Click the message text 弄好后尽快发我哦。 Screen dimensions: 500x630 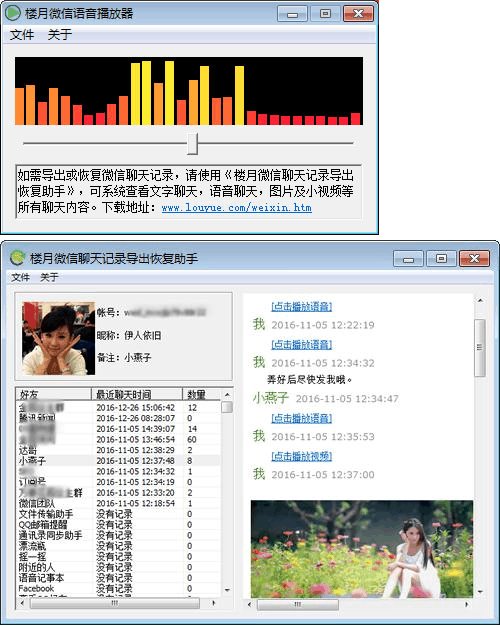[x=309, y=379]
